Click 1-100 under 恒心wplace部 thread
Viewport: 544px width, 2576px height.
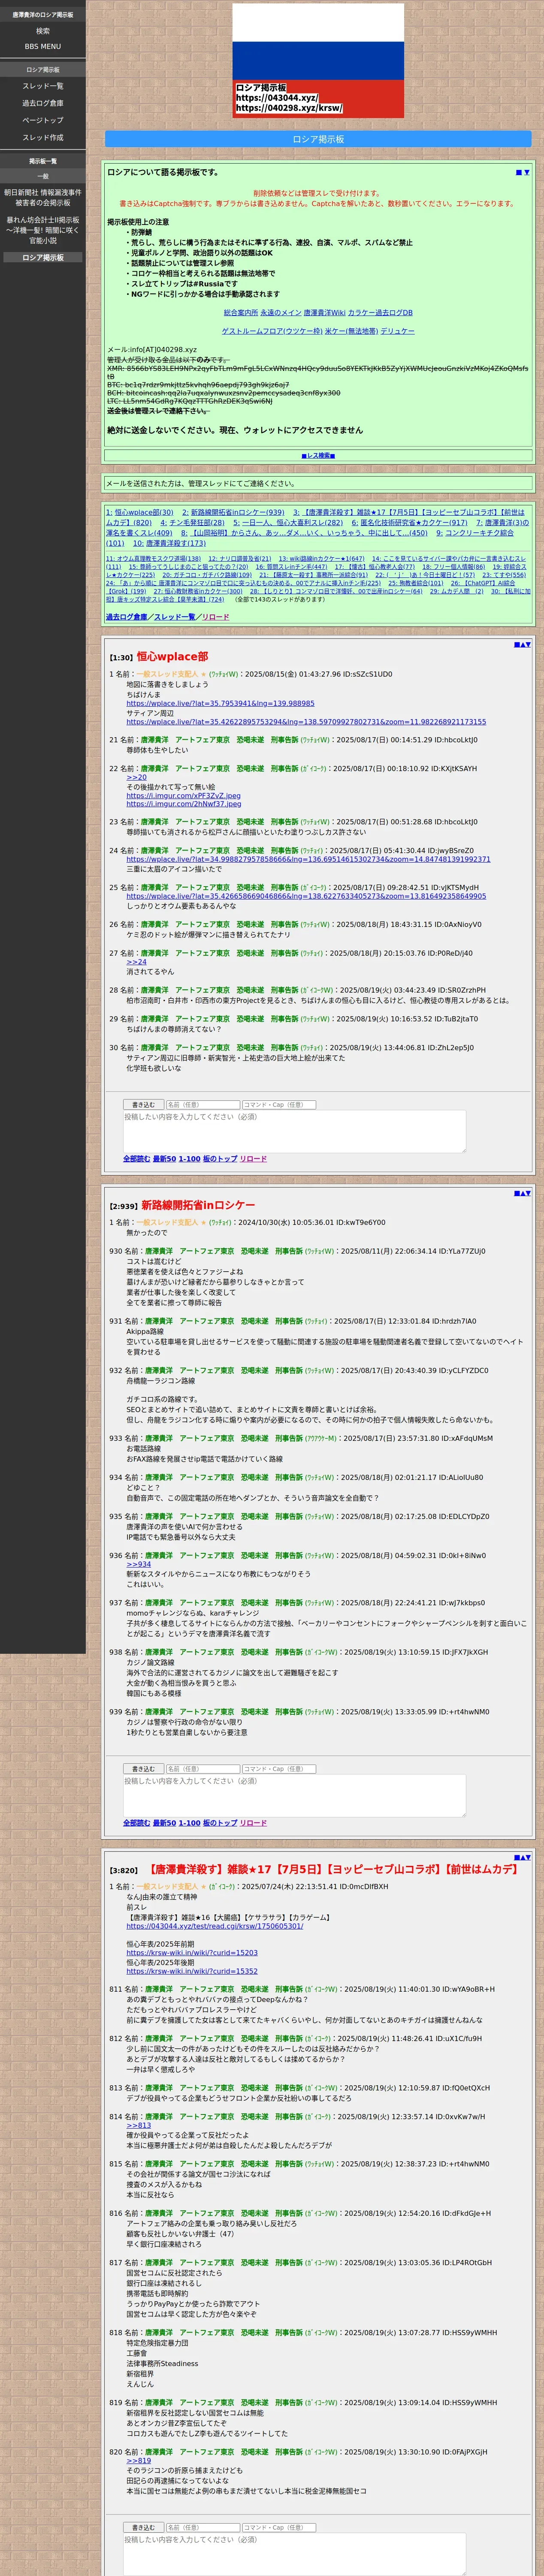tap(189, 1159)
